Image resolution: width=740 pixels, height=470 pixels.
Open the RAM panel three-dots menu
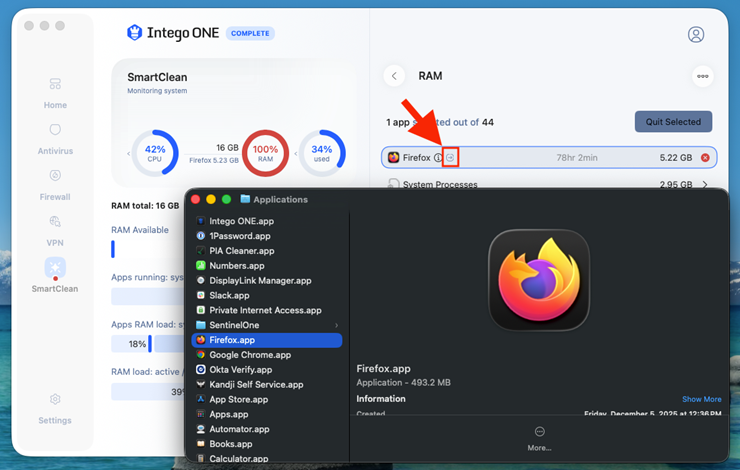[702, 76]
